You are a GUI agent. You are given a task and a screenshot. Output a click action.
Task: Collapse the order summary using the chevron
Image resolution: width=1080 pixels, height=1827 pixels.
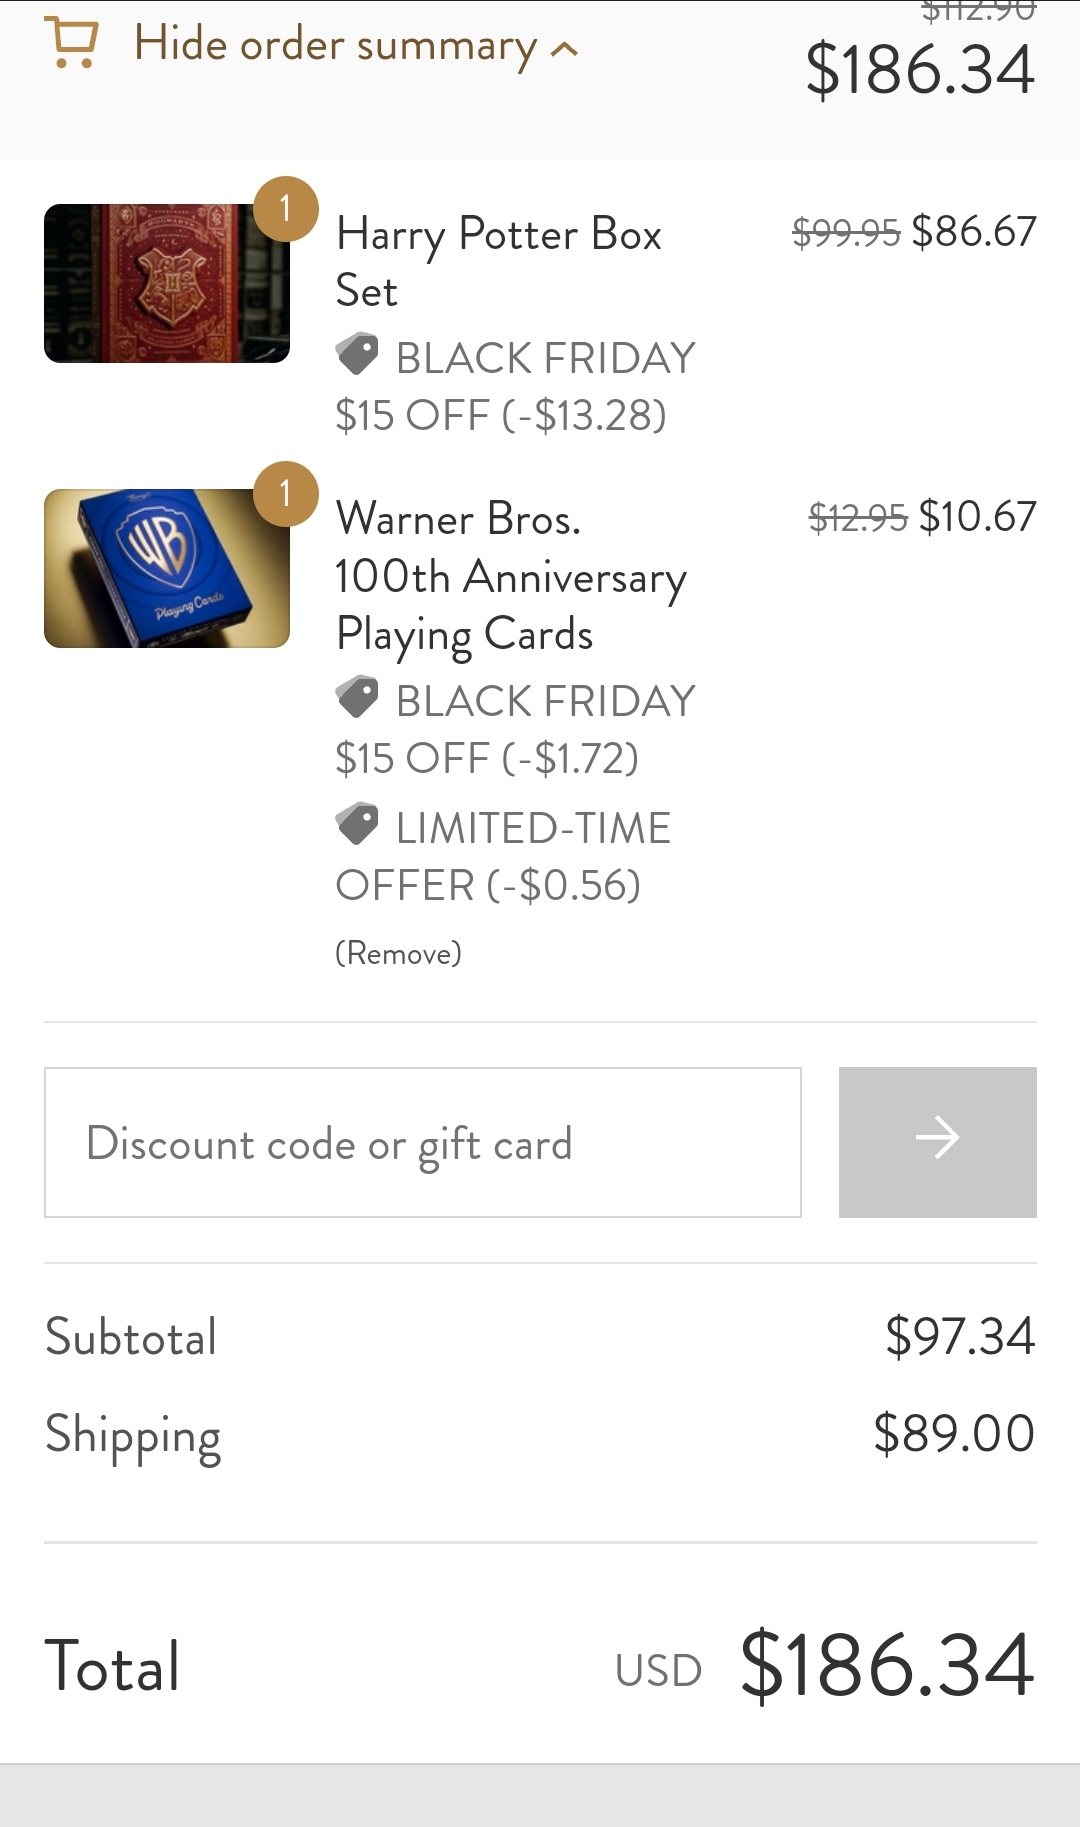(565, 49)
